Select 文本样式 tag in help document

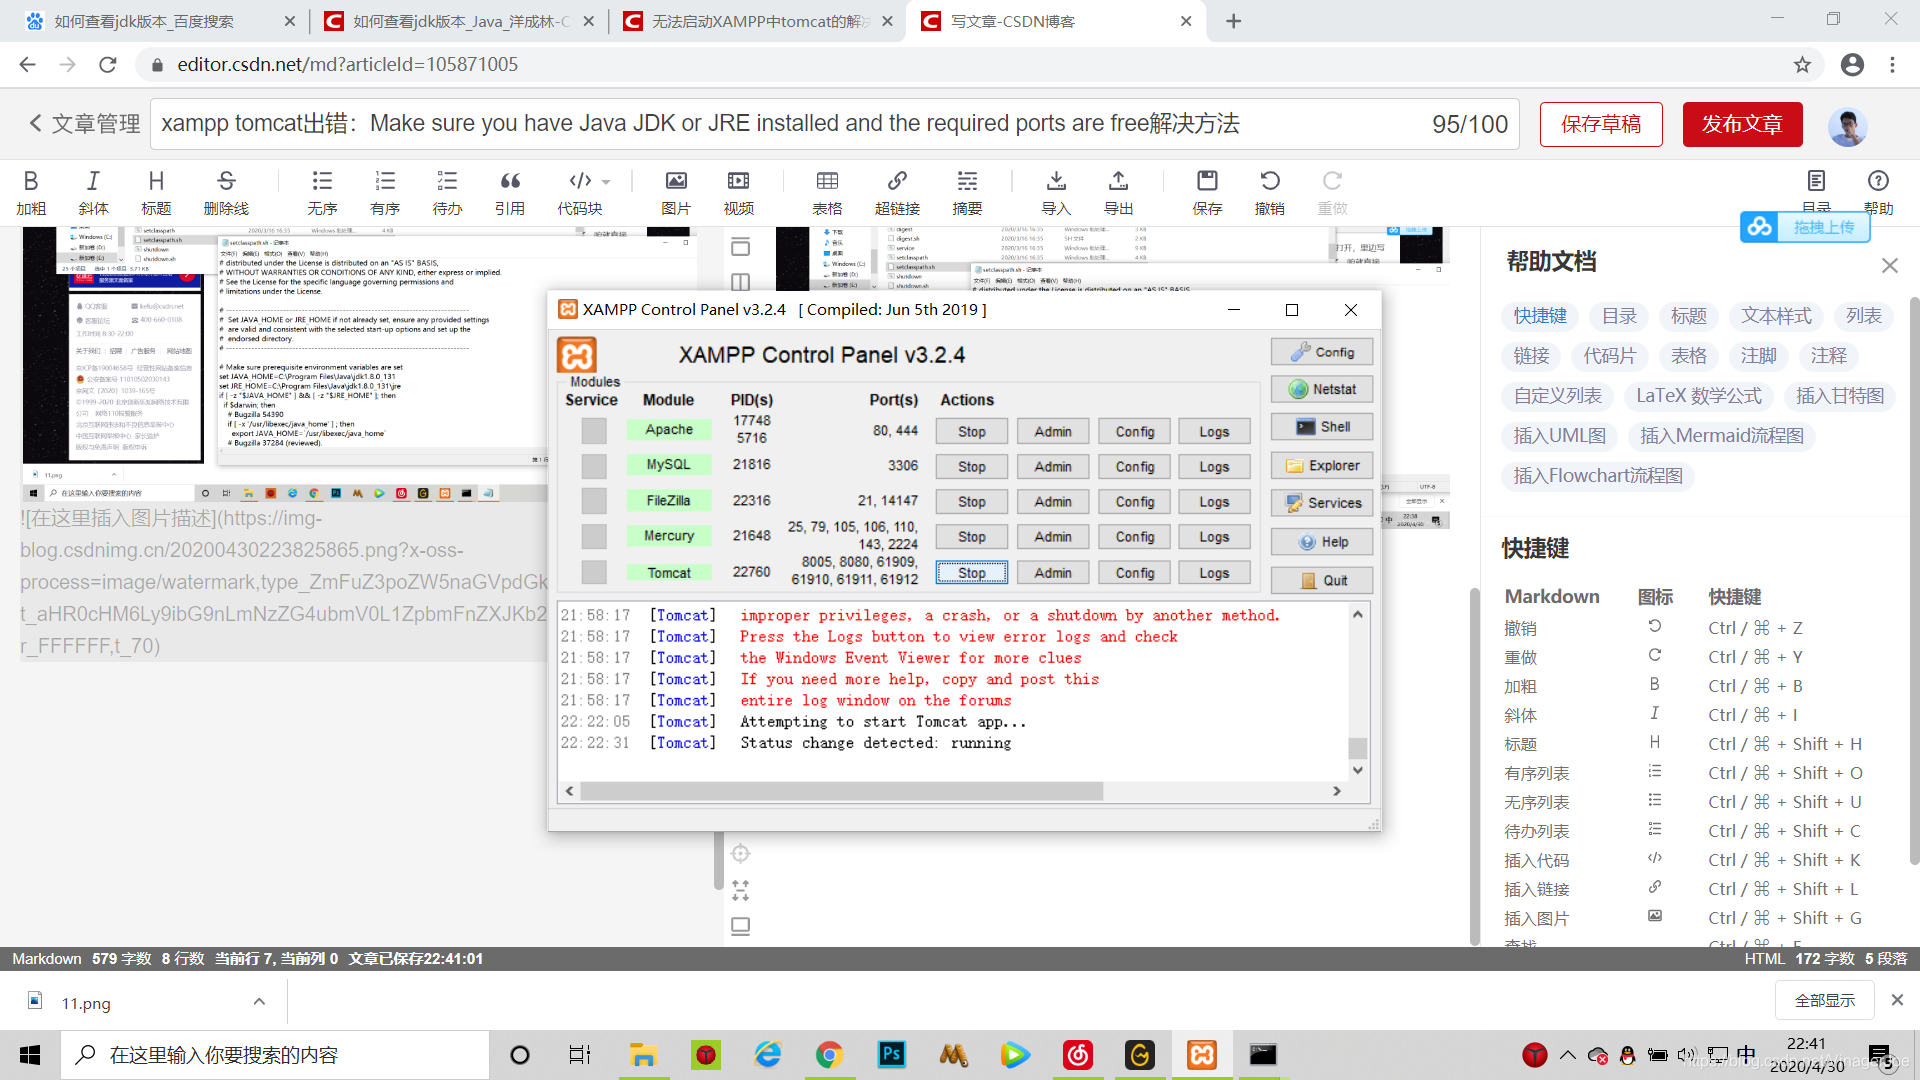point(1776,316)
